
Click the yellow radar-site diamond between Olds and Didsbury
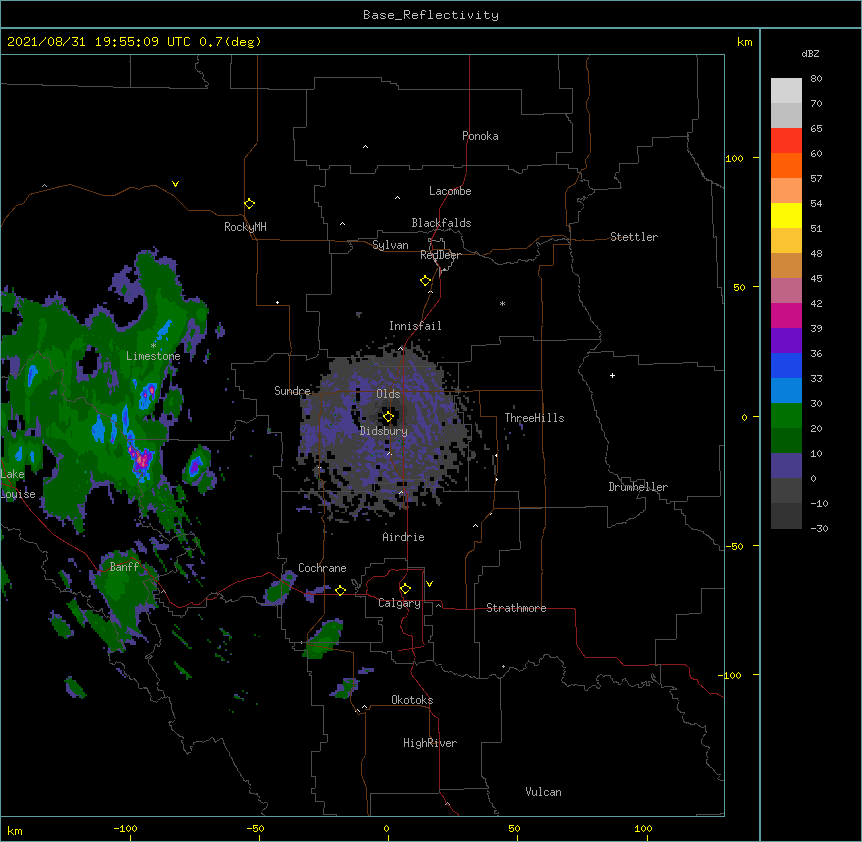point(388,417)
